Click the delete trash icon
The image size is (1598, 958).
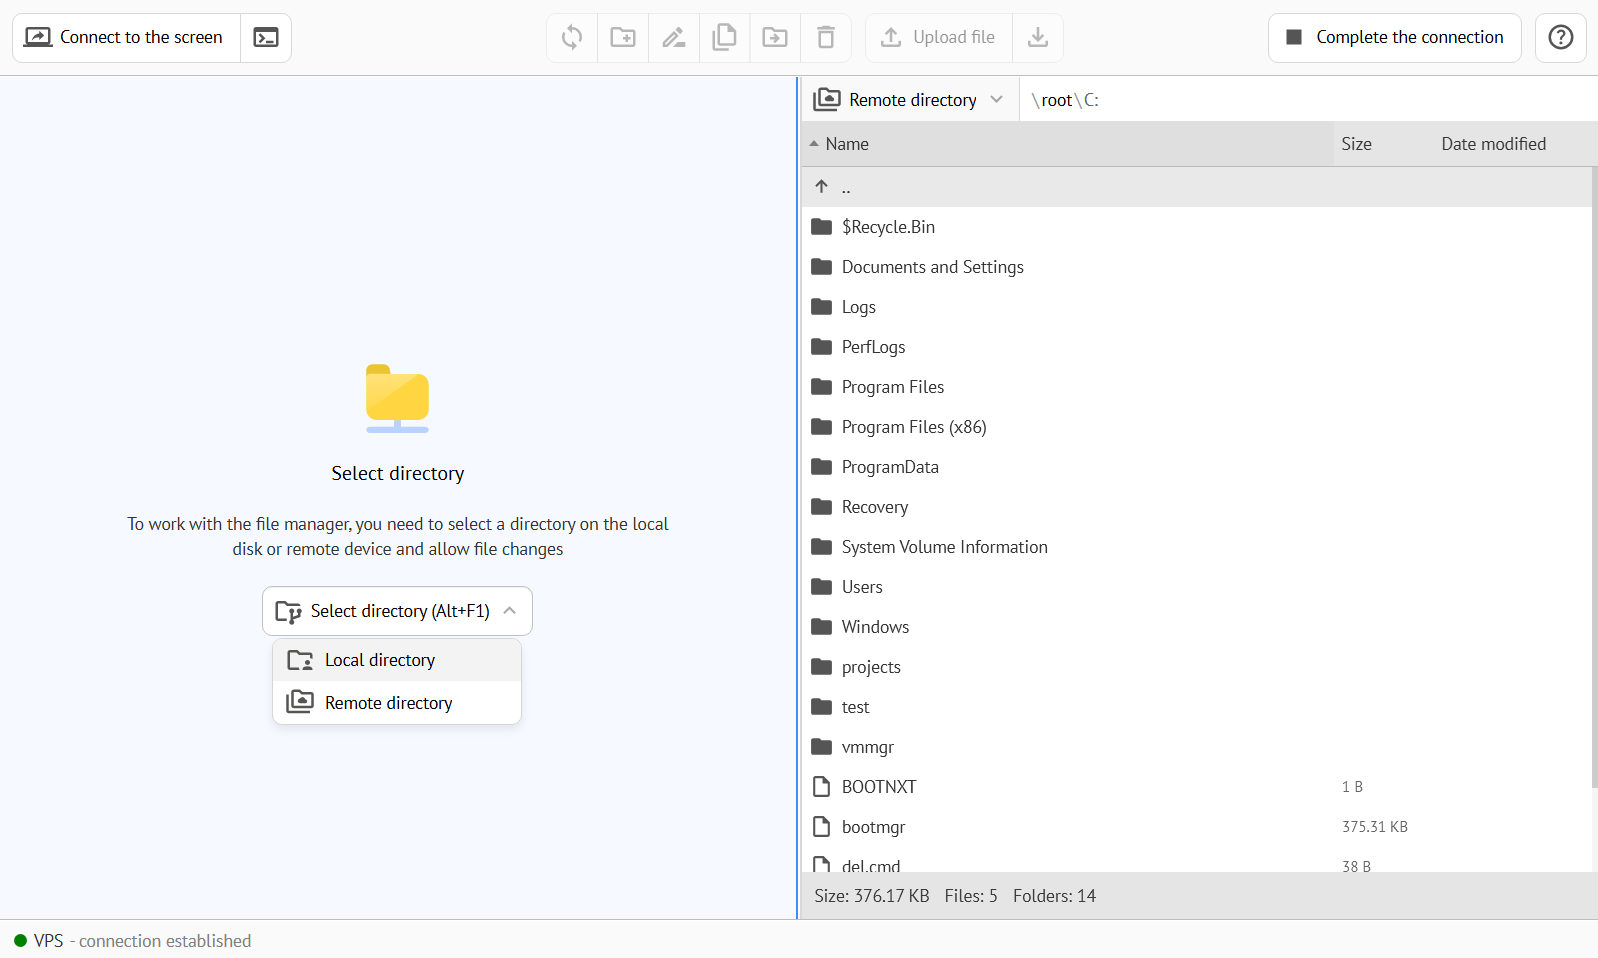click(826, 38)
